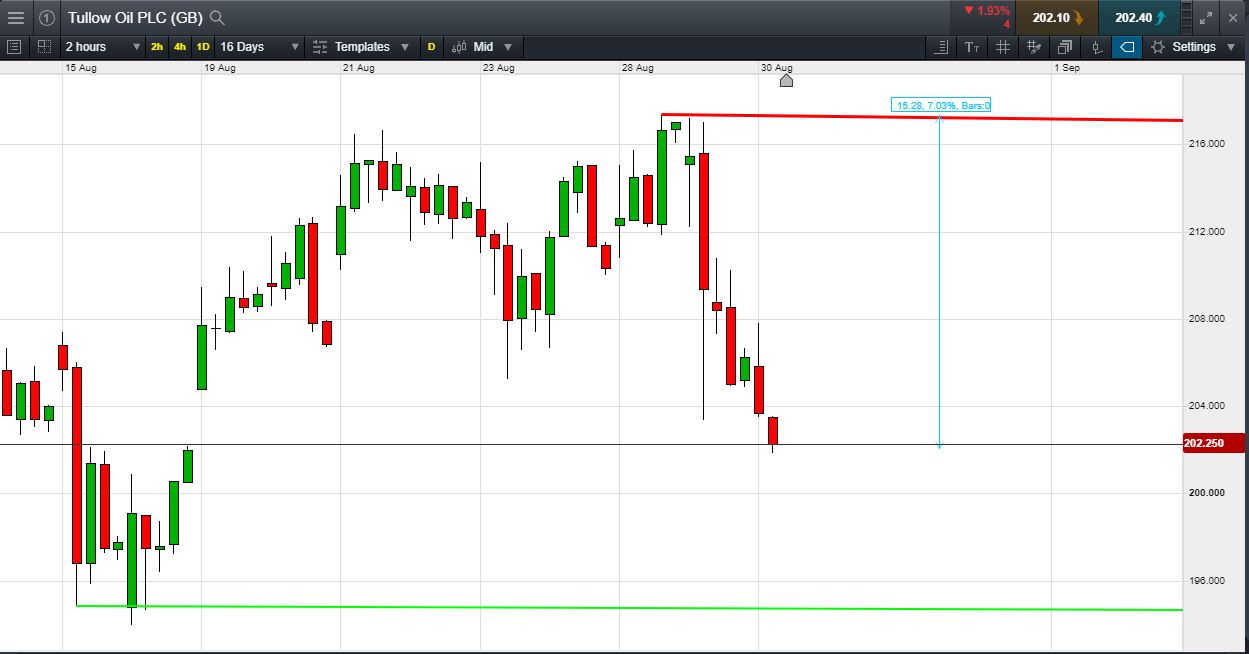Search for another instrument via magnifier icon
1249x654 pixels.
coord(217,18)
